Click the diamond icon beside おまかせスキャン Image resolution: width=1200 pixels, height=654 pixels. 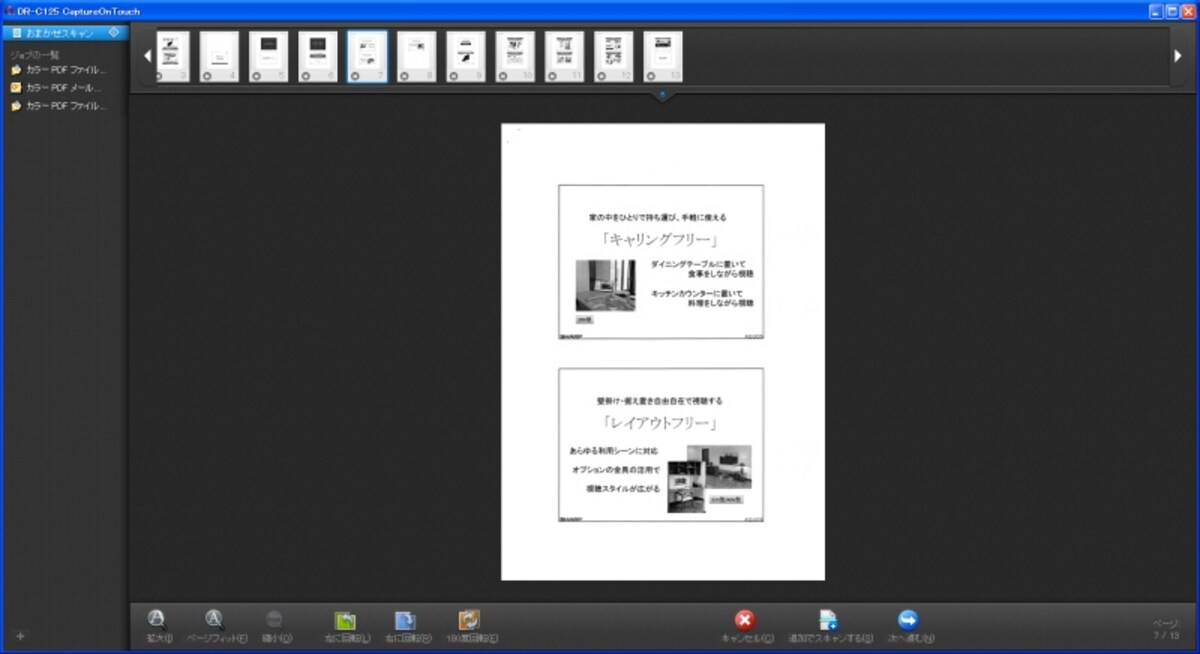(x=113, y=33)
